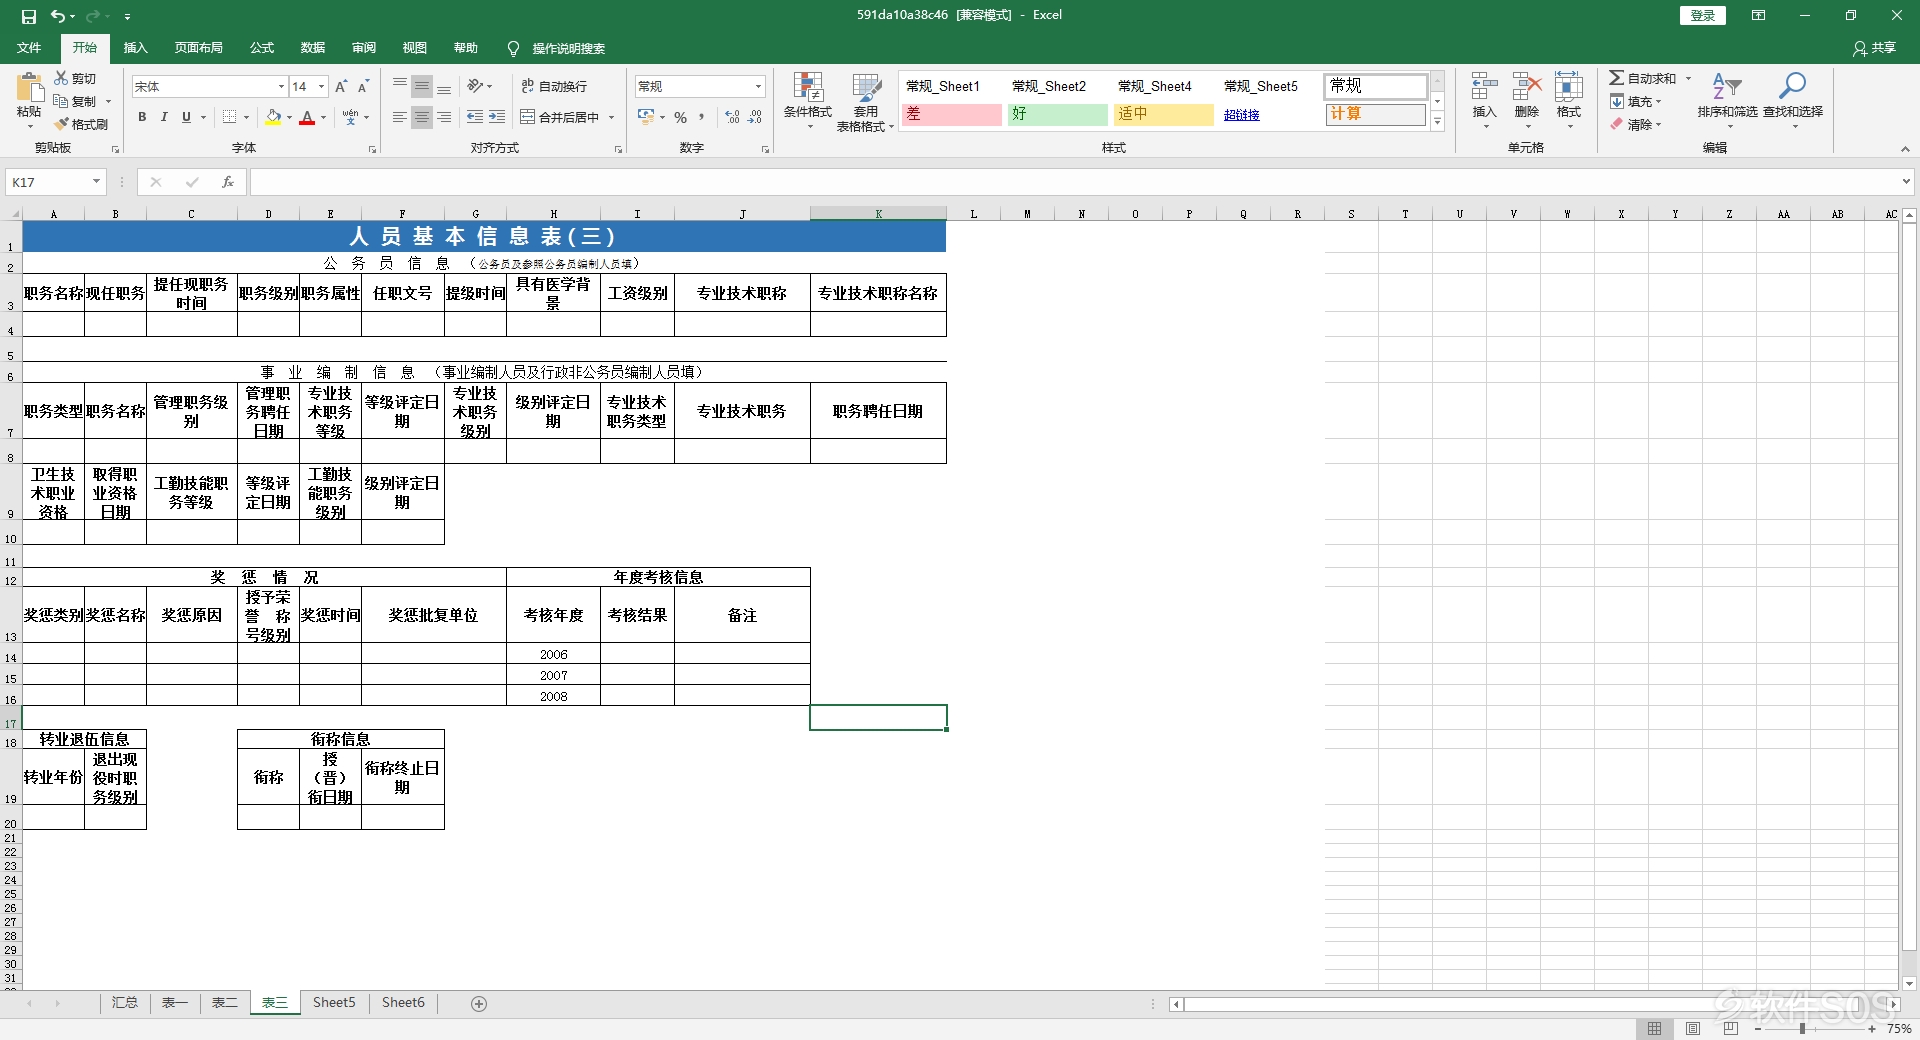The height and width of the screenshot is (1040, 1920).
Task: Click the 登录 sign-in button
Action: pyautogui.click(x=1702, y=16)
